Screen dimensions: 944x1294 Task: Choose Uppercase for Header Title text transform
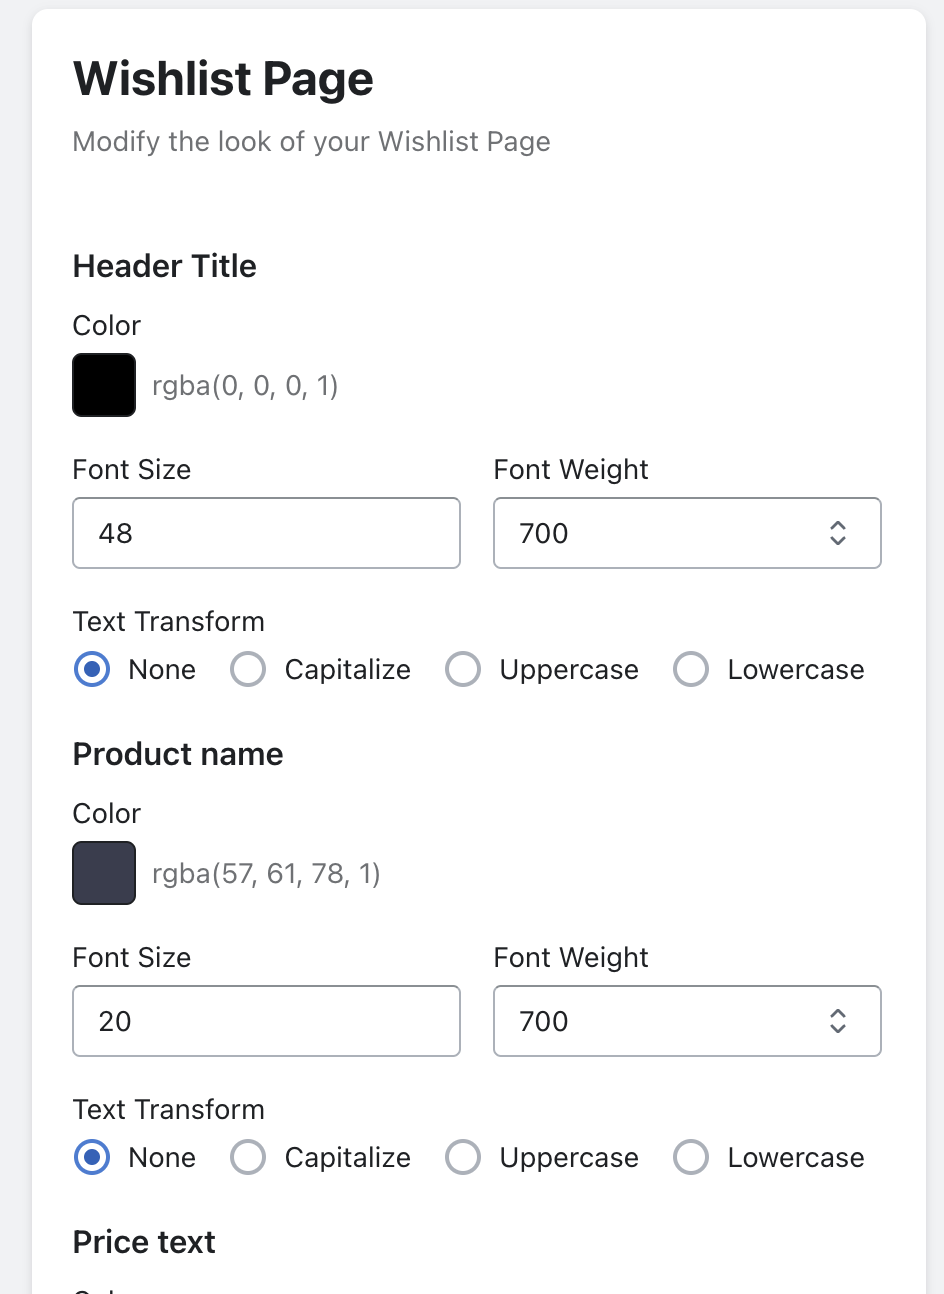463,669
